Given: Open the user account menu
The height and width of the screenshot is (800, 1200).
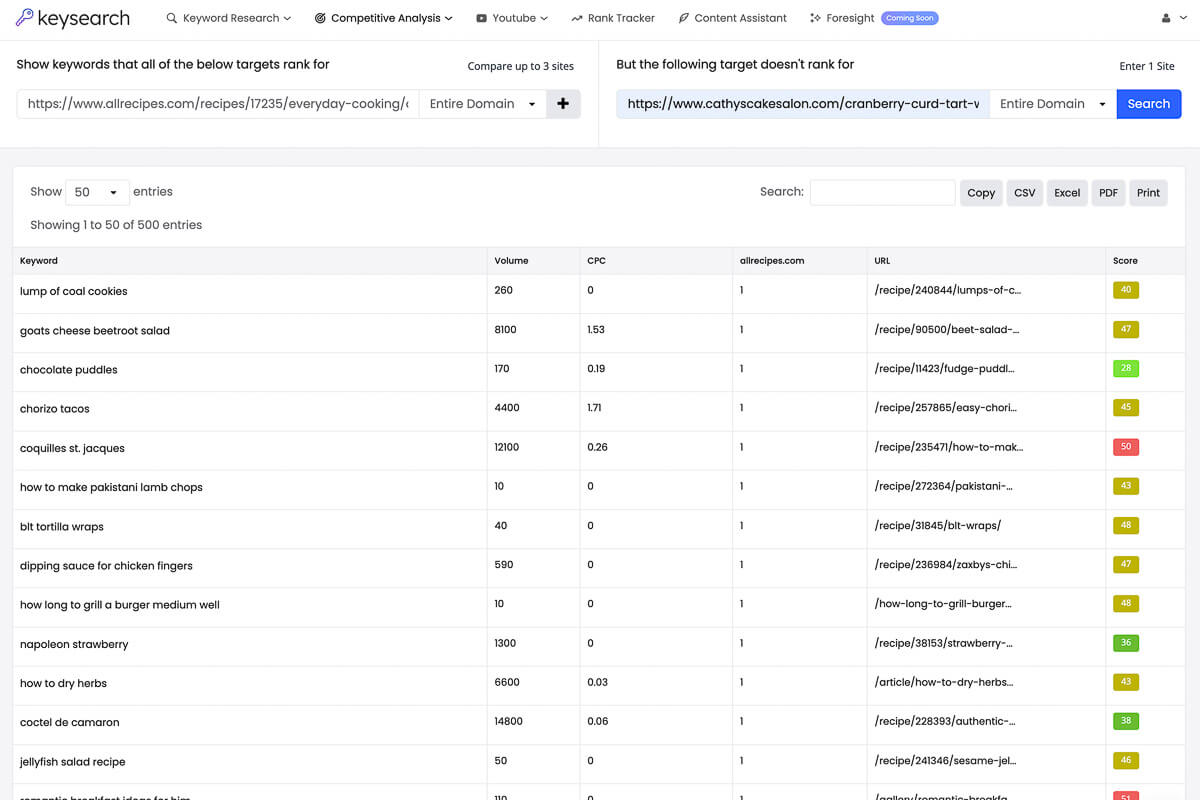Looking at the screenshot, I should pos(1172,18).
